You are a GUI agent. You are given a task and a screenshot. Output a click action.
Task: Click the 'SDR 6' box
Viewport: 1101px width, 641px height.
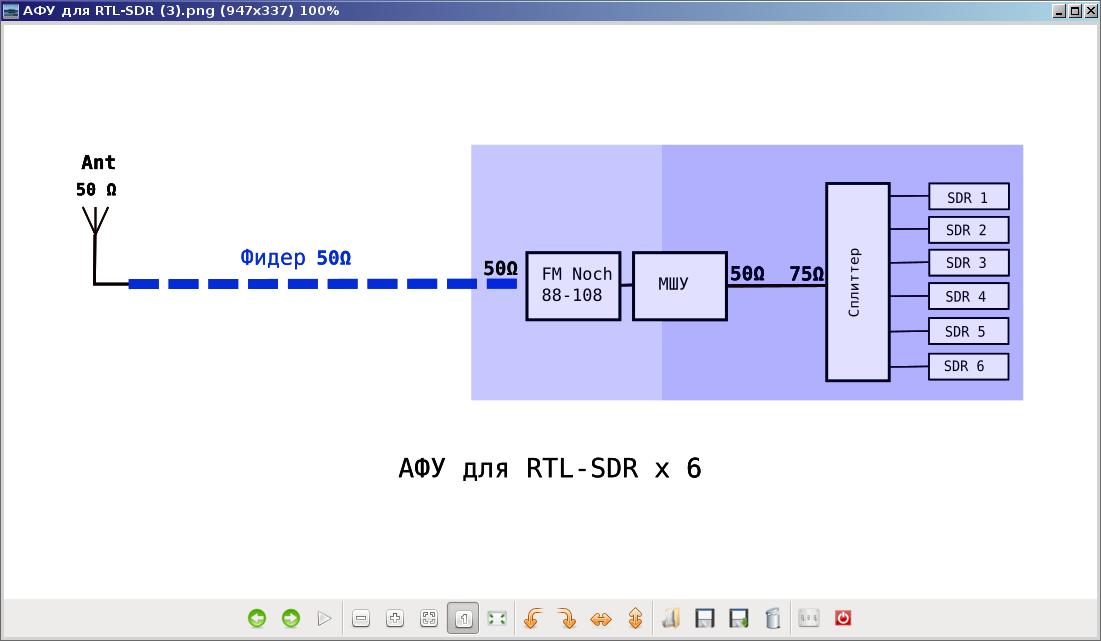[x=968, y=366]
